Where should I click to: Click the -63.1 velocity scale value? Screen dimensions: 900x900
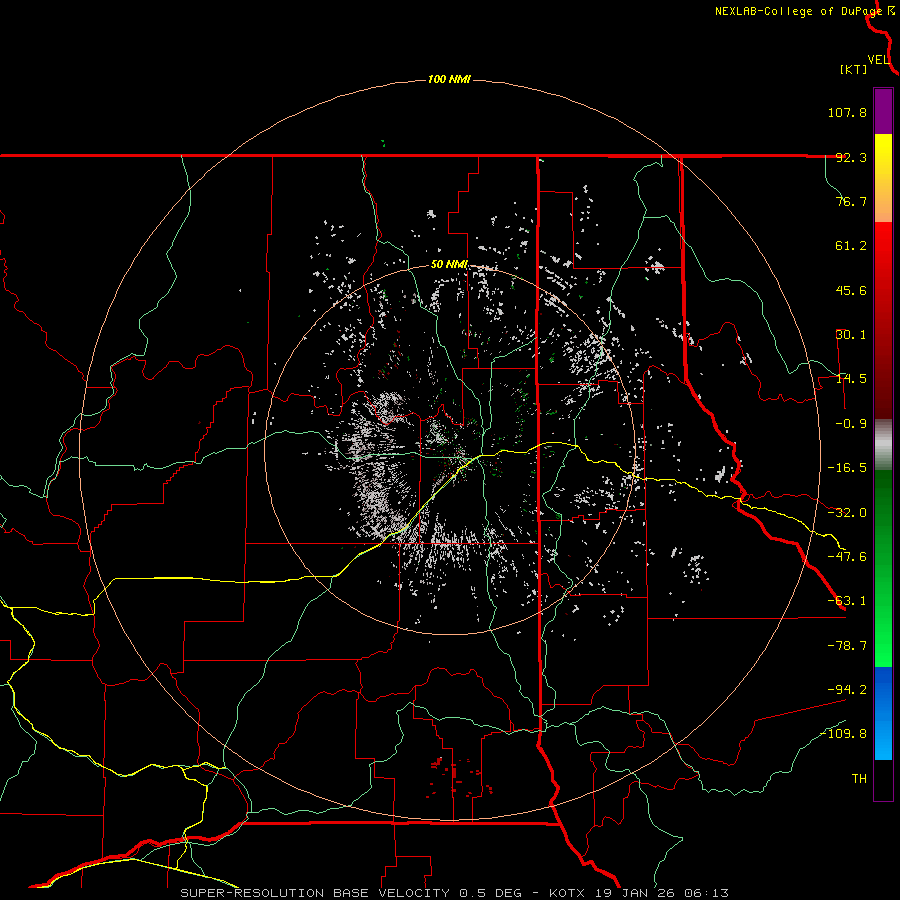point(847,601)
